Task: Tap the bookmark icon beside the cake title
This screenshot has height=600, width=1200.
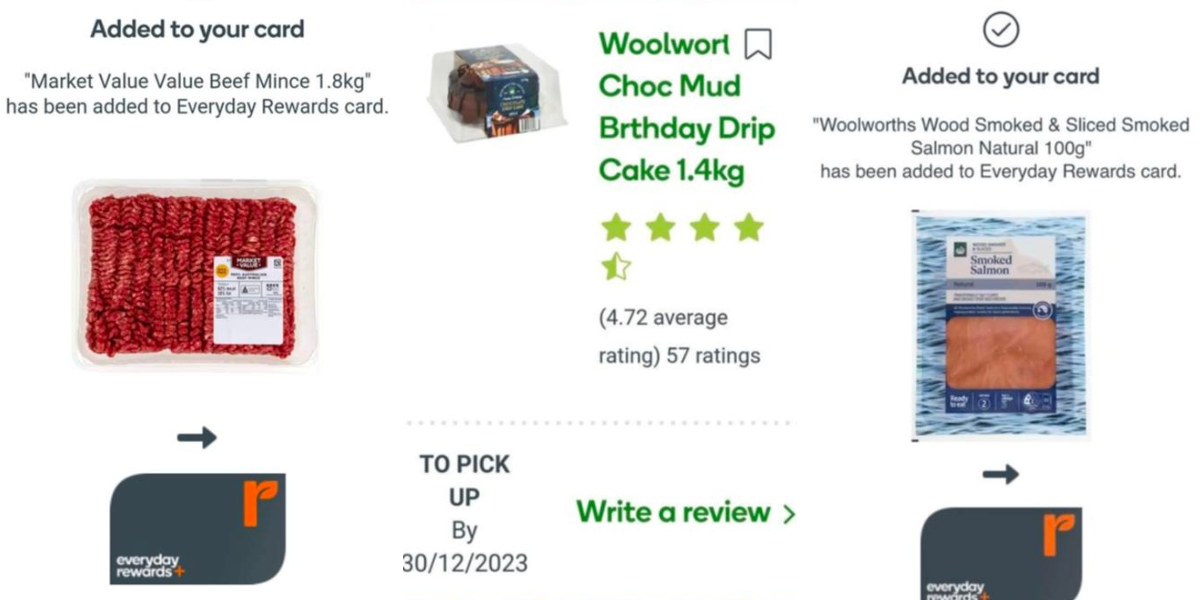Action: click(x=758, y=44)
